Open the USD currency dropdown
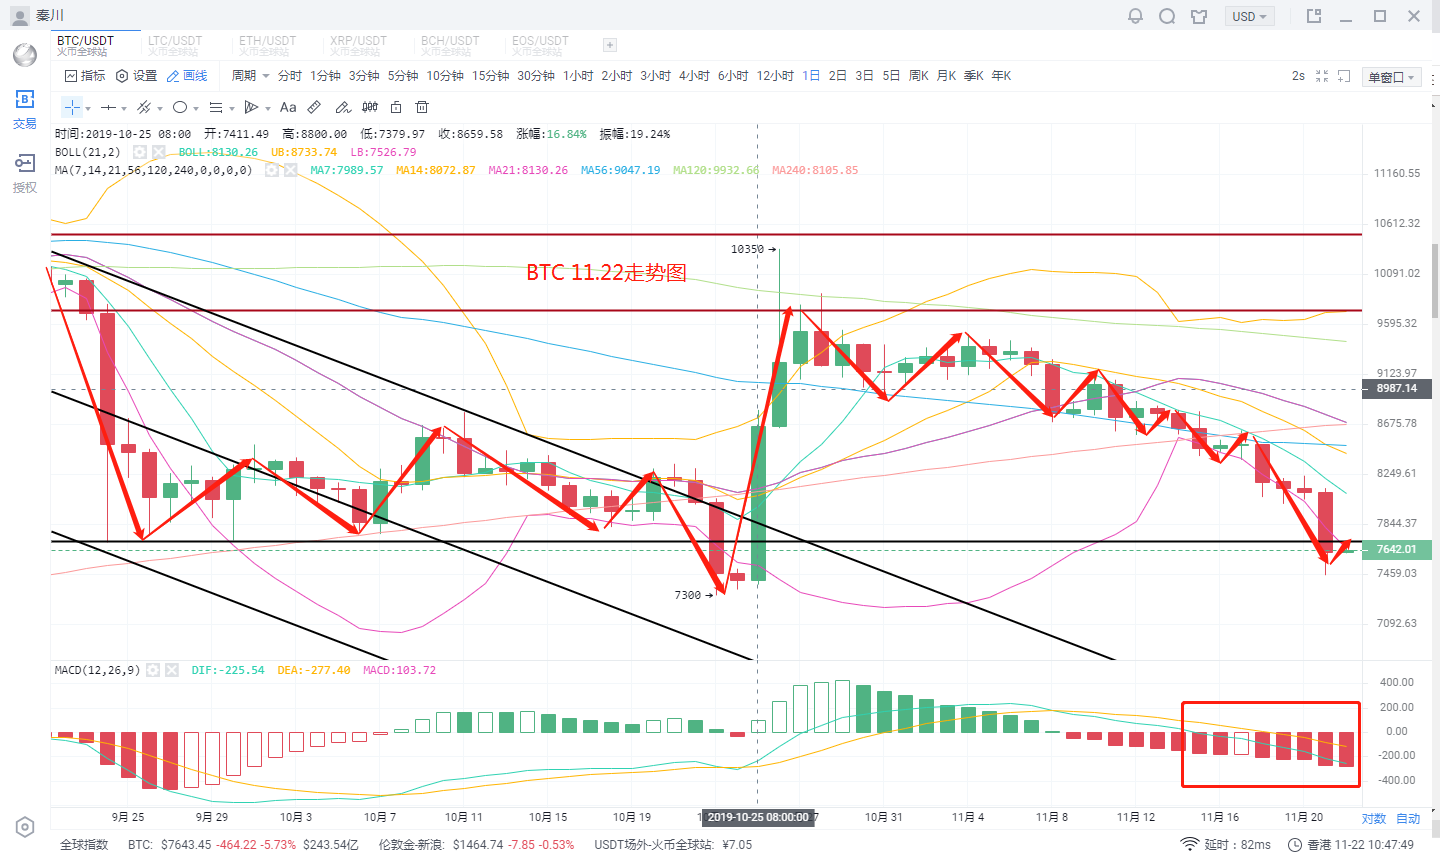This screenshot has width=1440, height=859. tap(1249, 16)
